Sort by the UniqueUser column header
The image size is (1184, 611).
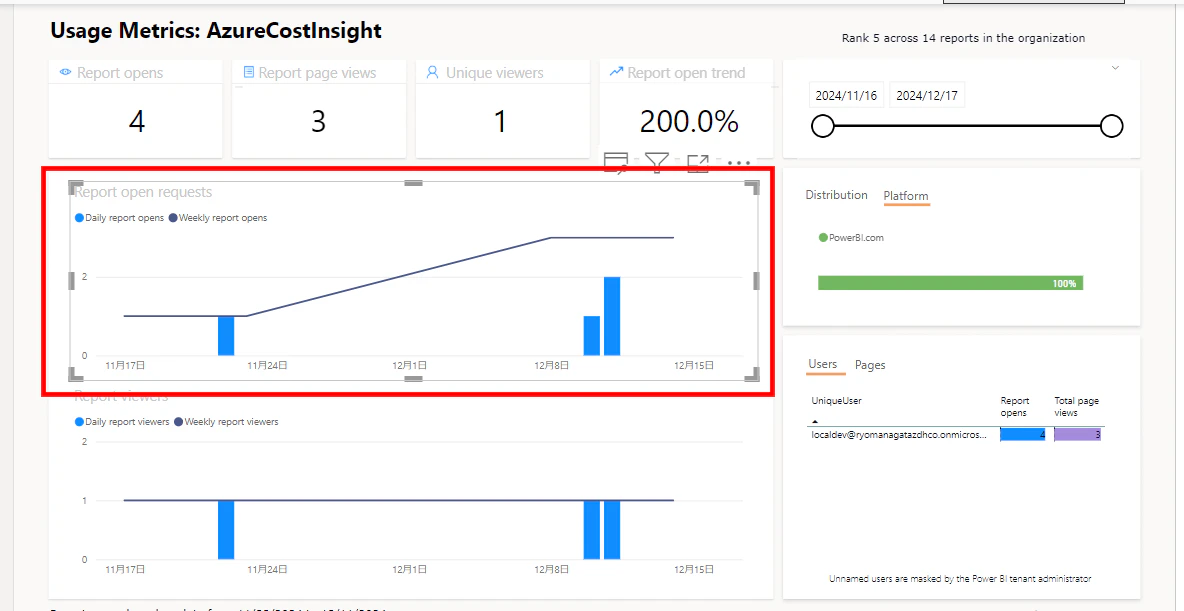click(x=836, y=401)
